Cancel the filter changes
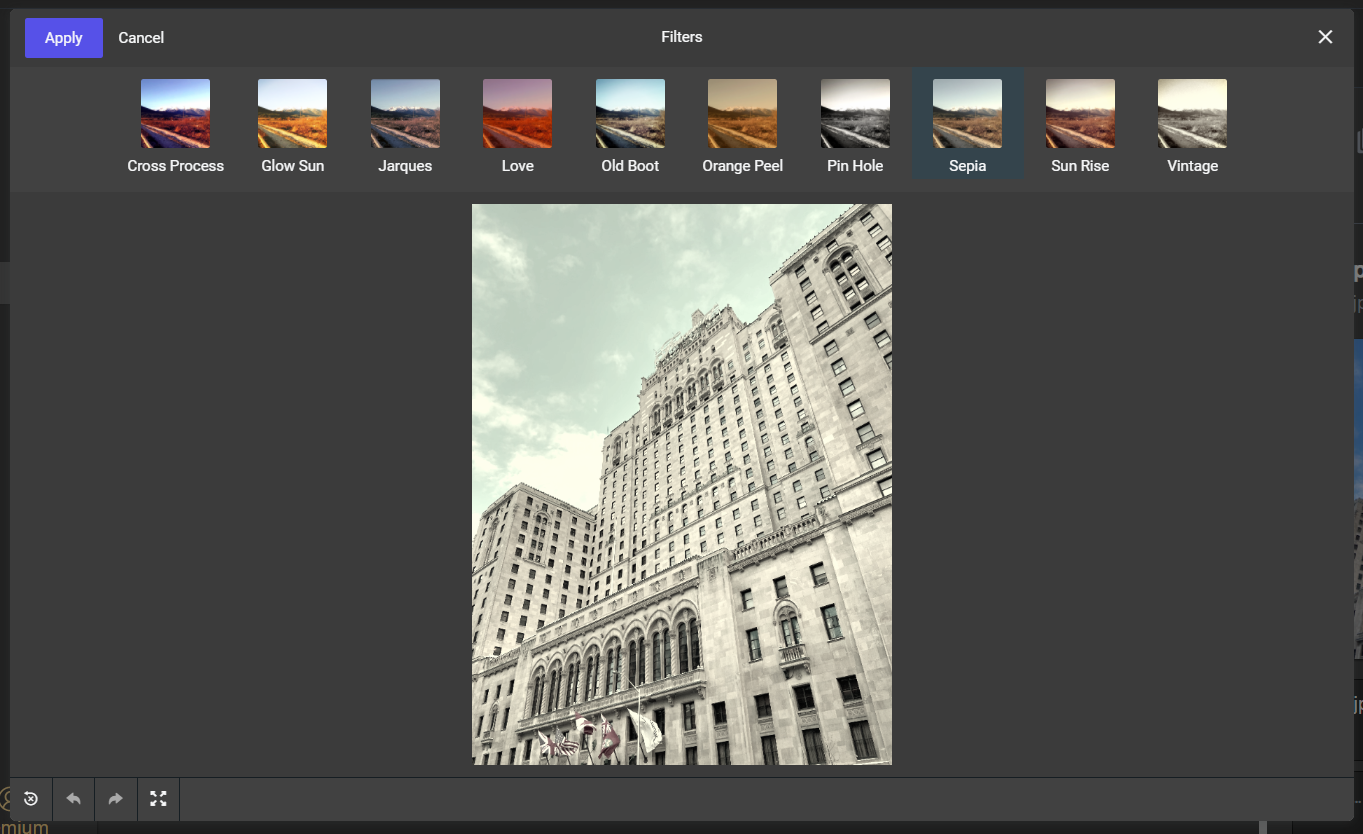1363x834 pixels. 141,38
